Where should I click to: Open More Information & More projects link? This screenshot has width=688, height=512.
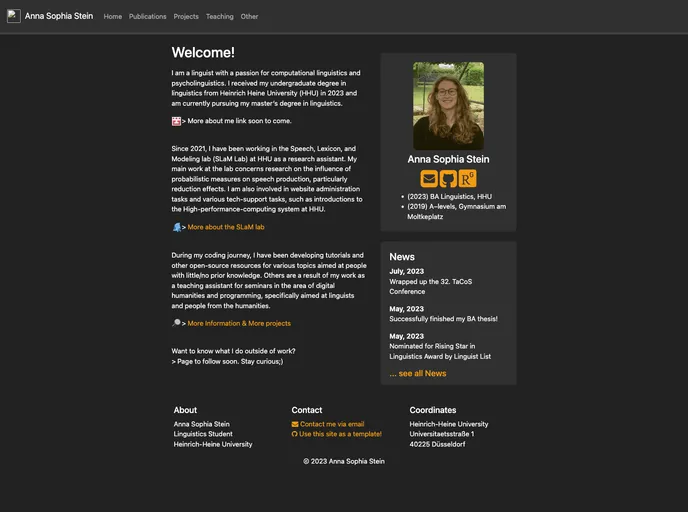click(x=239, y=324)
